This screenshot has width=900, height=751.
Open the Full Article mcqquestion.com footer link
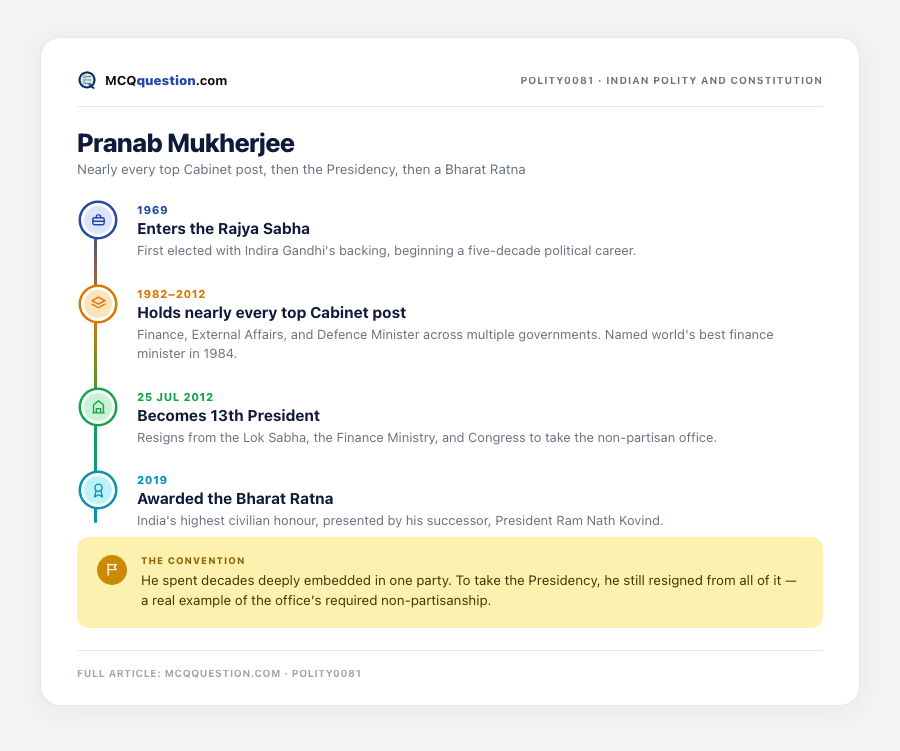(219, 673)
